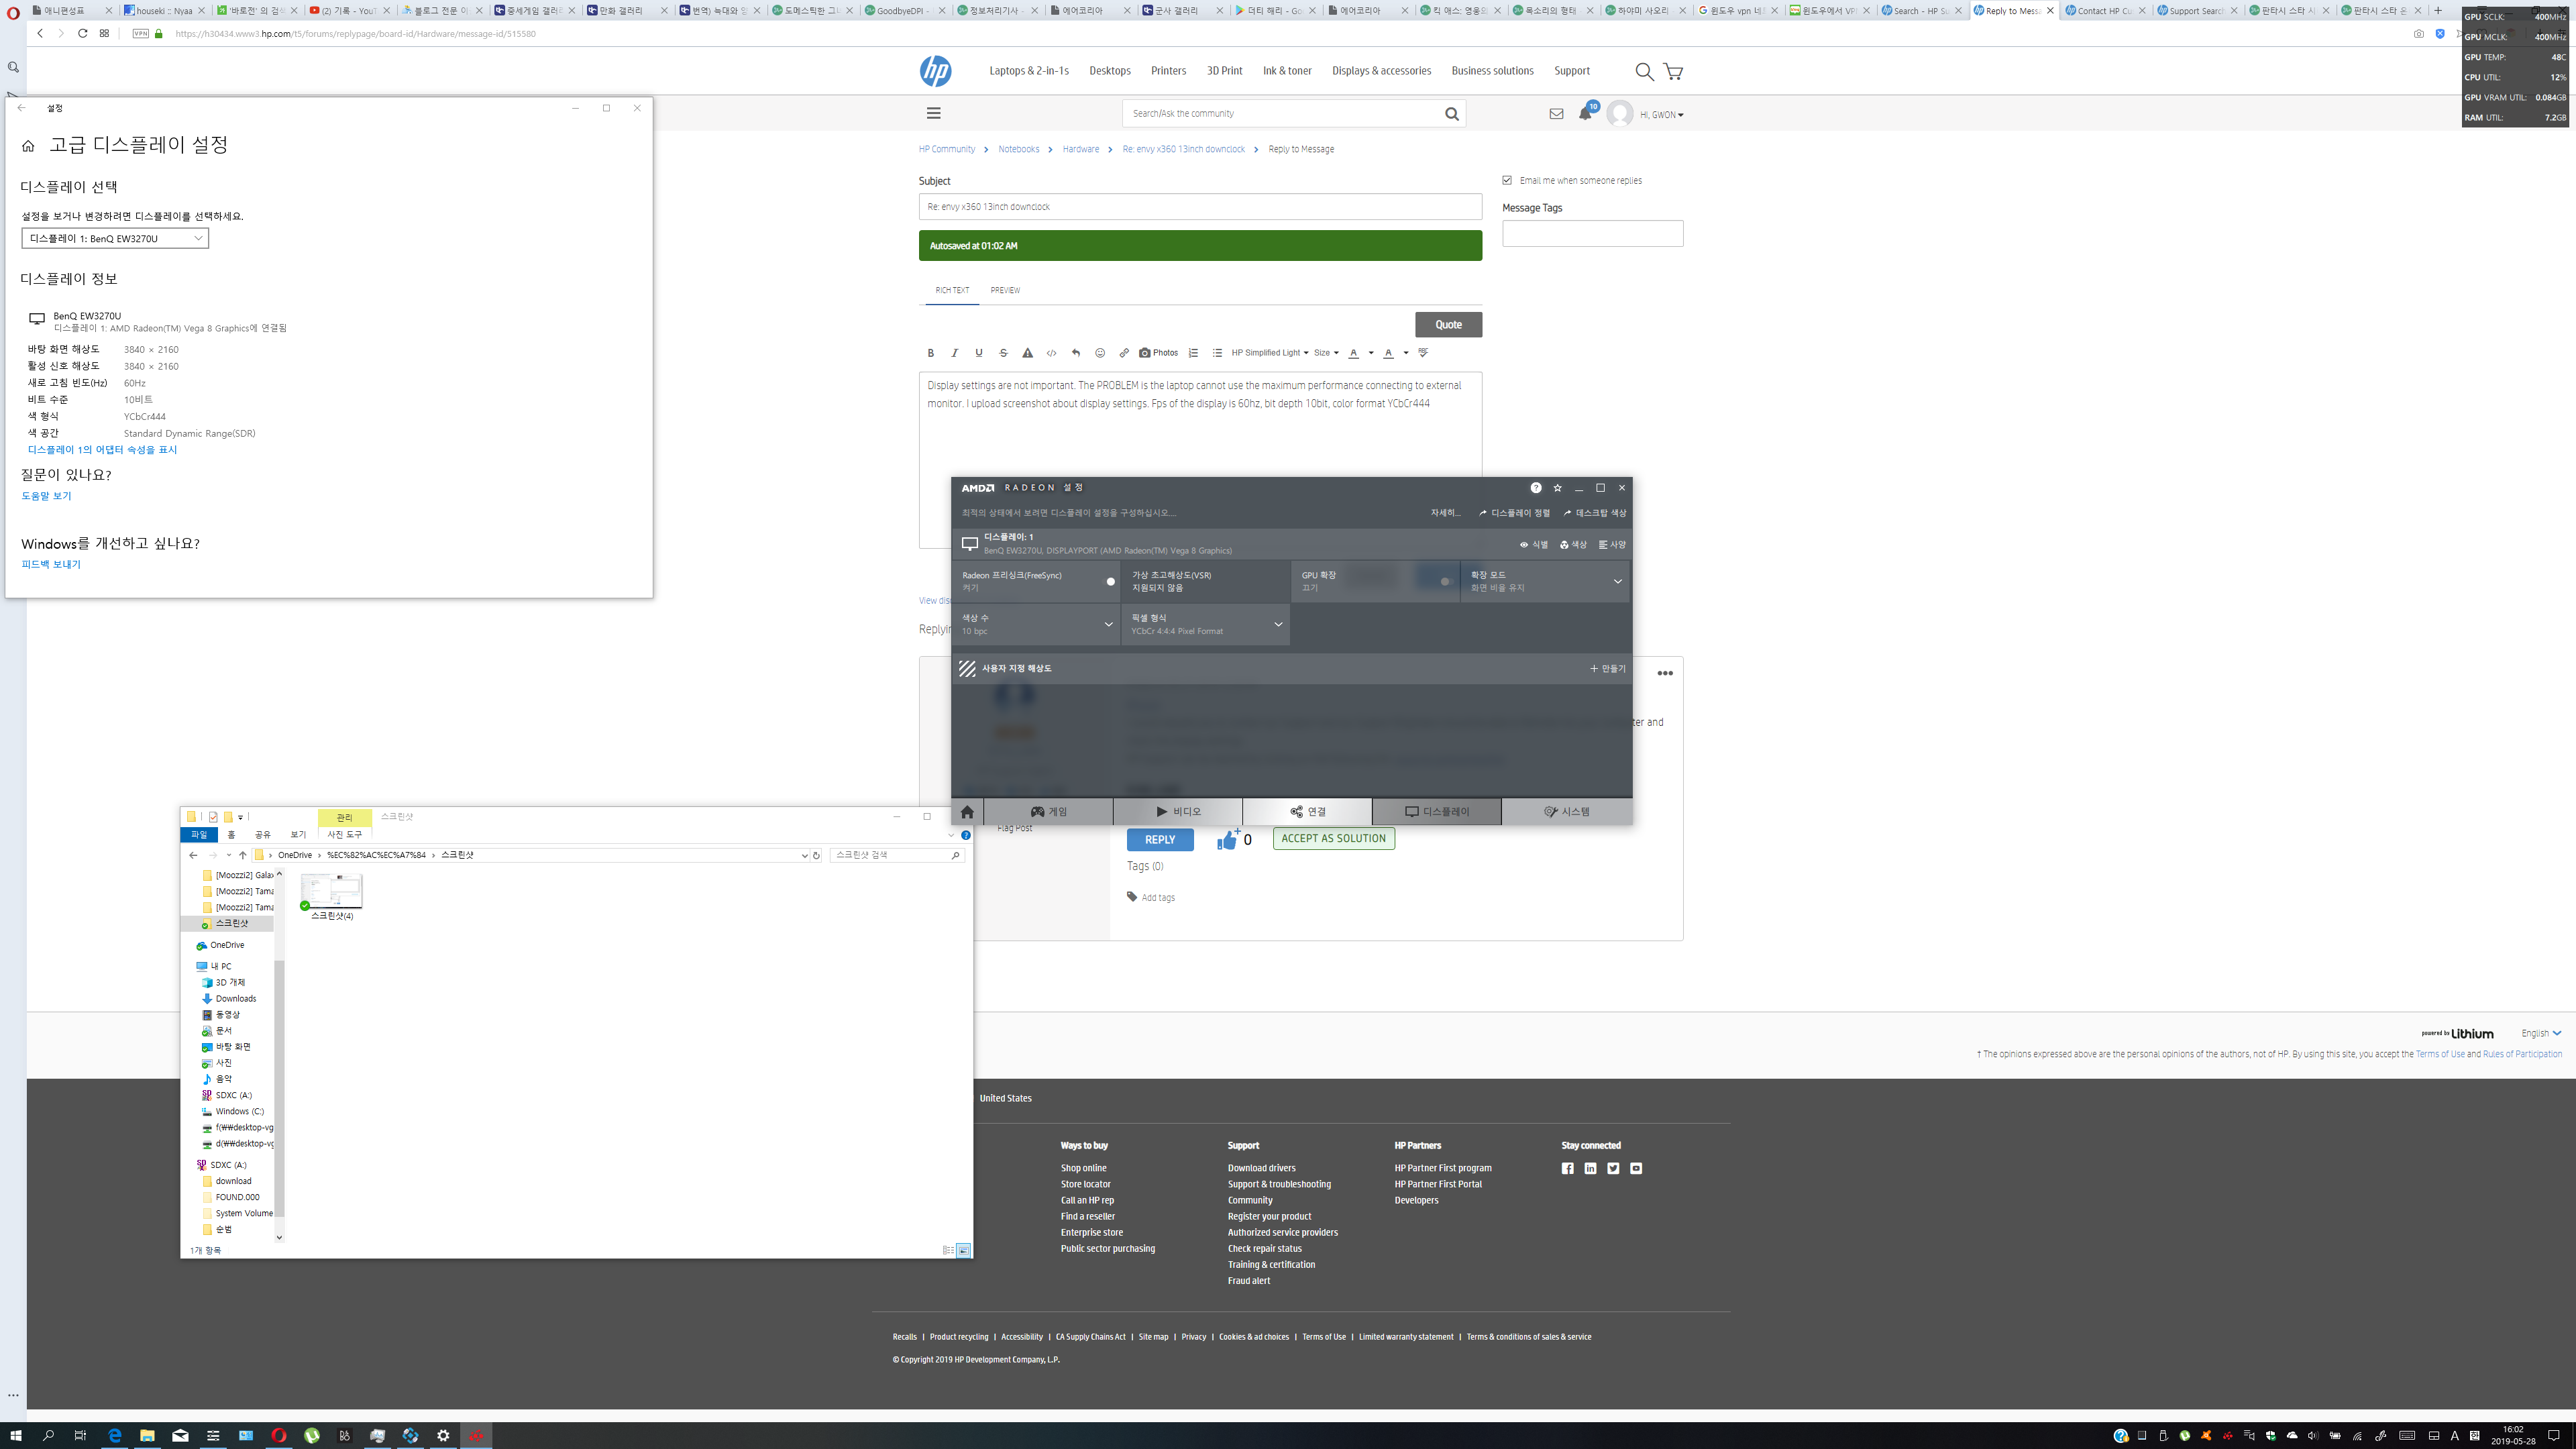
Task: Click the insert link chain icon
Action: coord(1124,353)
